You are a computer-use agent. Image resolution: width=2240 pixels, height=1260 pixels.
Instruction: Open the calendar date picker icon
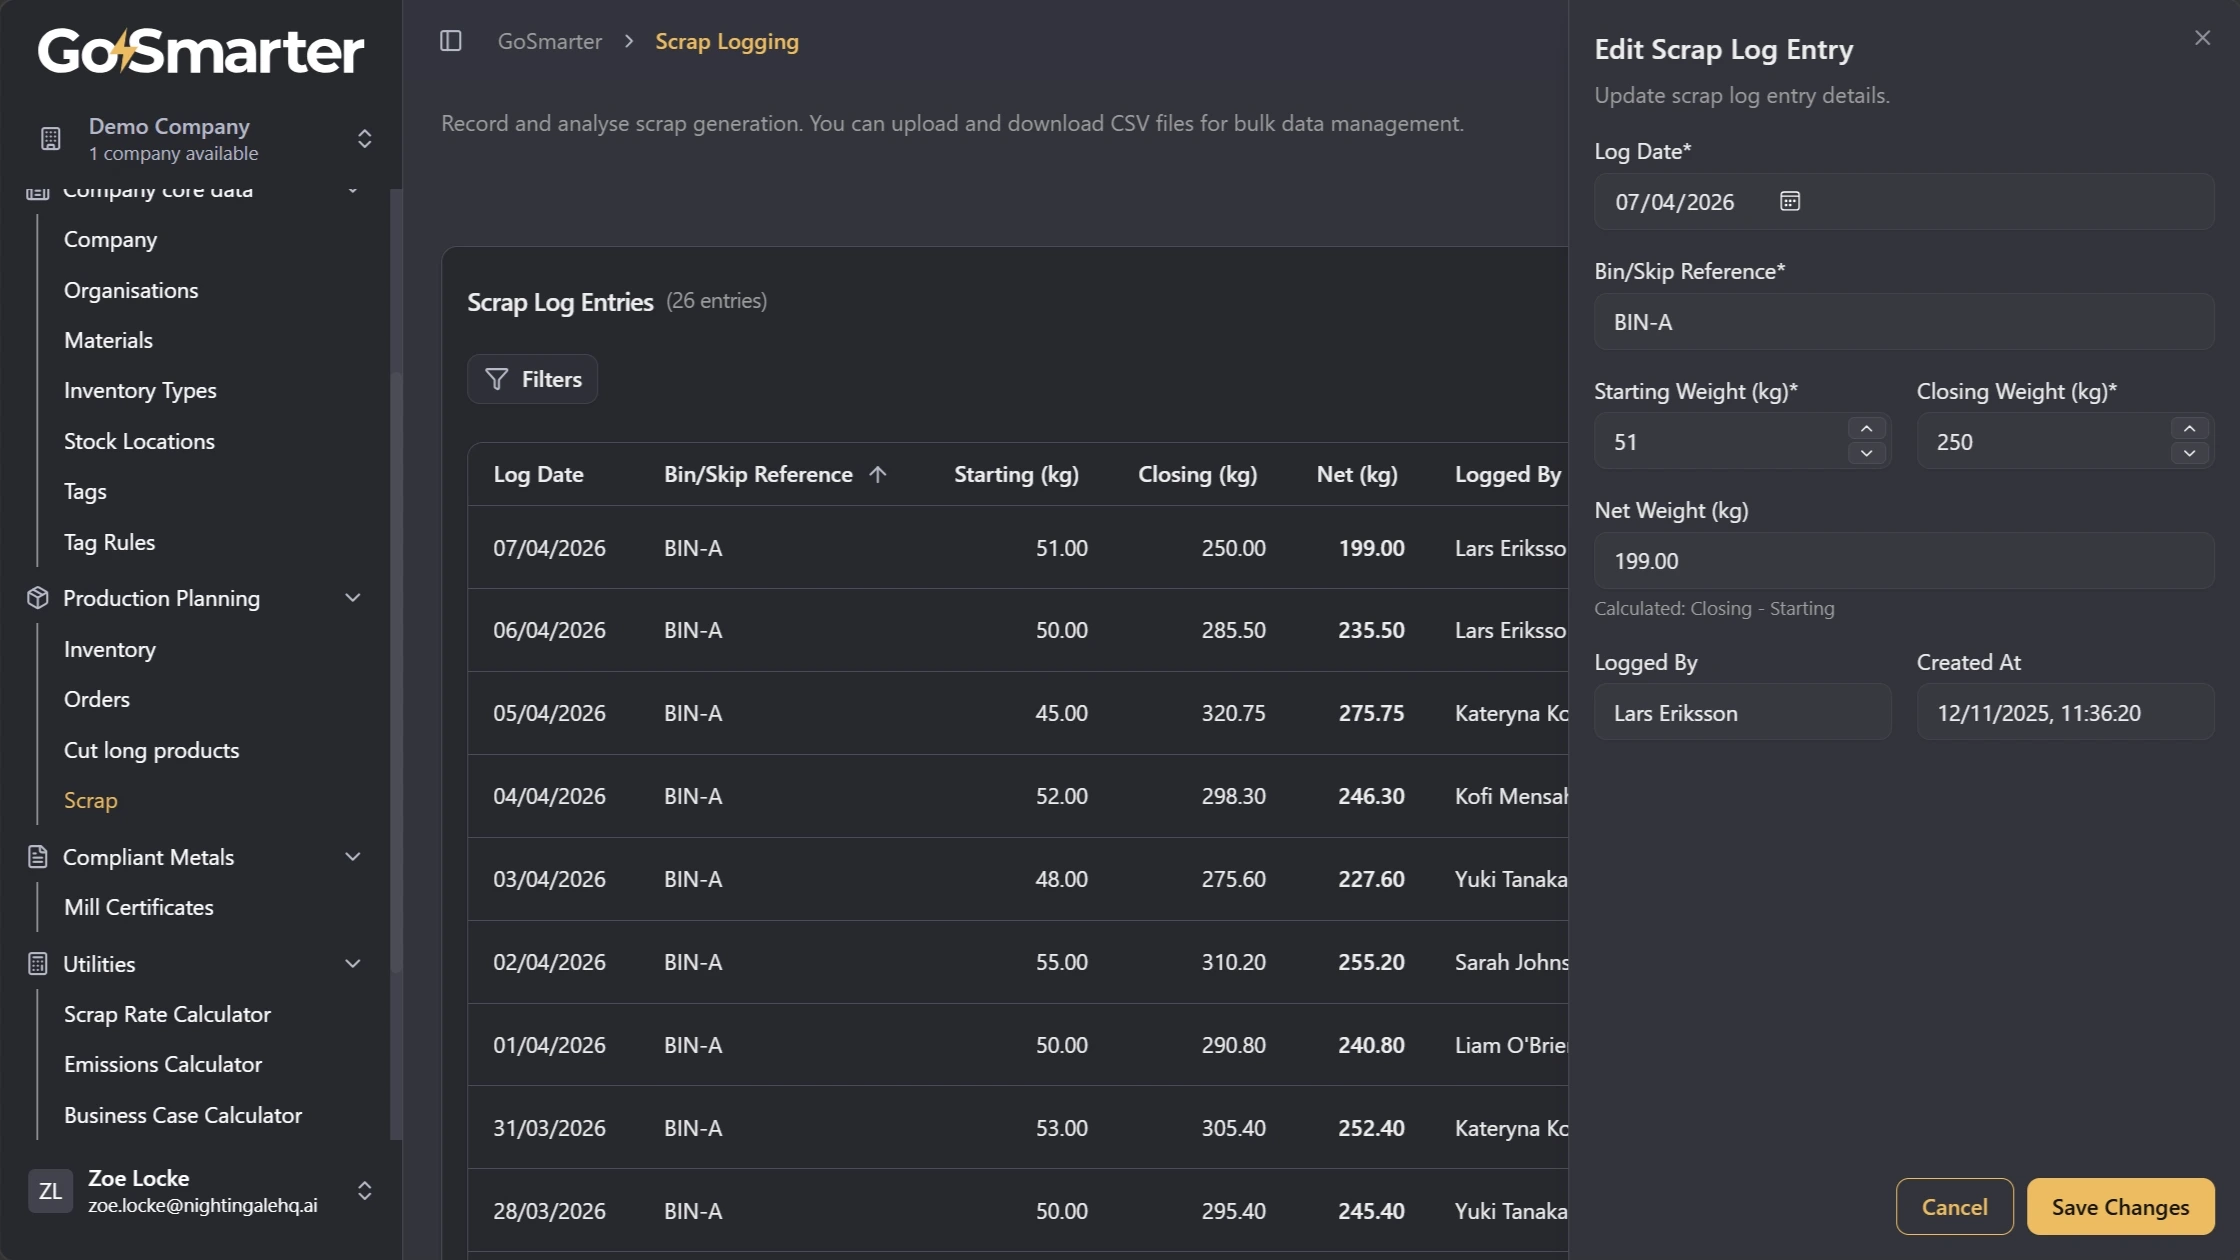(1790, 201)
